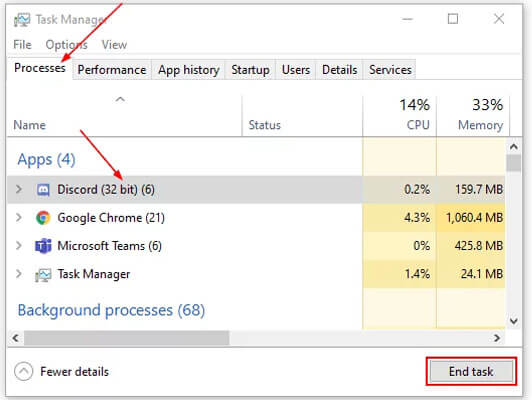Click the horizontal scrollbar right arrow
The image size is (532, 400).
[497, 338]
